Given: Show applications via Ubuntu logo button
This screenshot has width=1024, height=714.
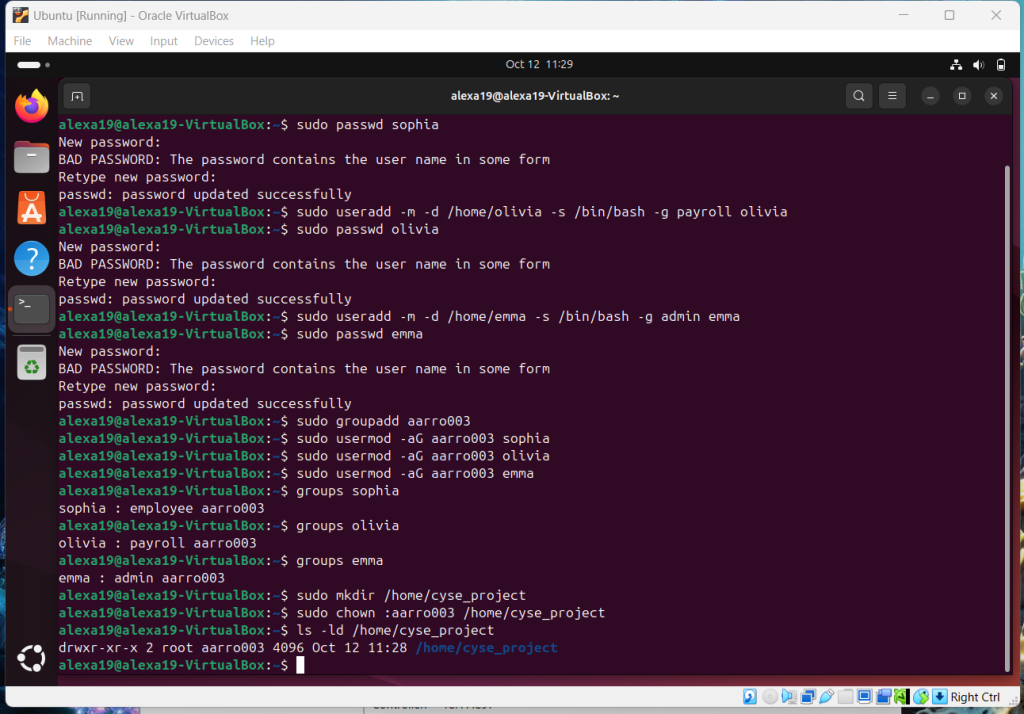Looking at the screenshot, I should [31, 659].
